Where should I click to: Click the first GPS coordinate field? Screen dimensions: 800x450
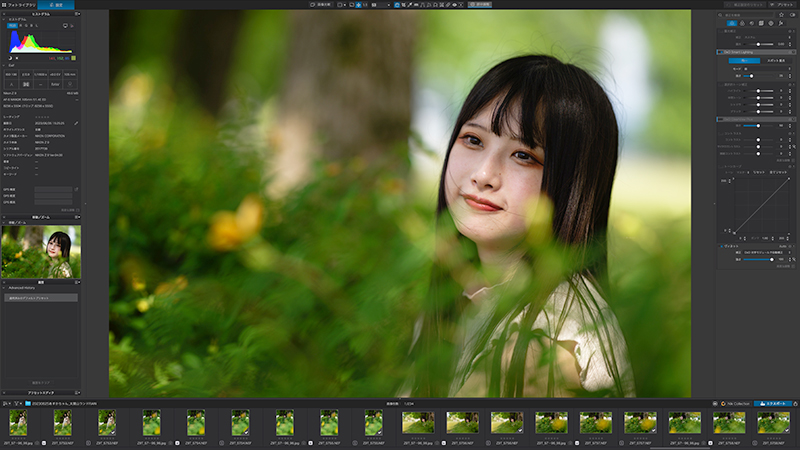(54, 189)
